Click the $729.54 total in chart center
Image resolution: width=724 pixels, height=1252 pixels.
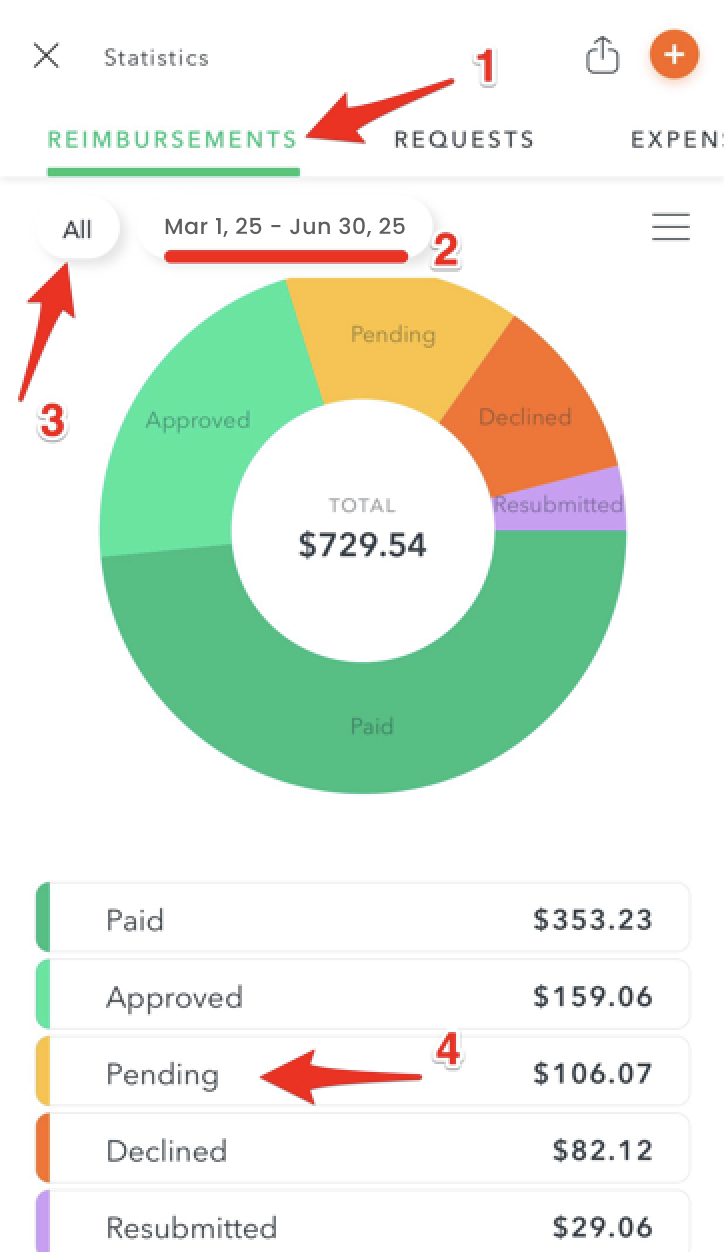click(362, 545)
